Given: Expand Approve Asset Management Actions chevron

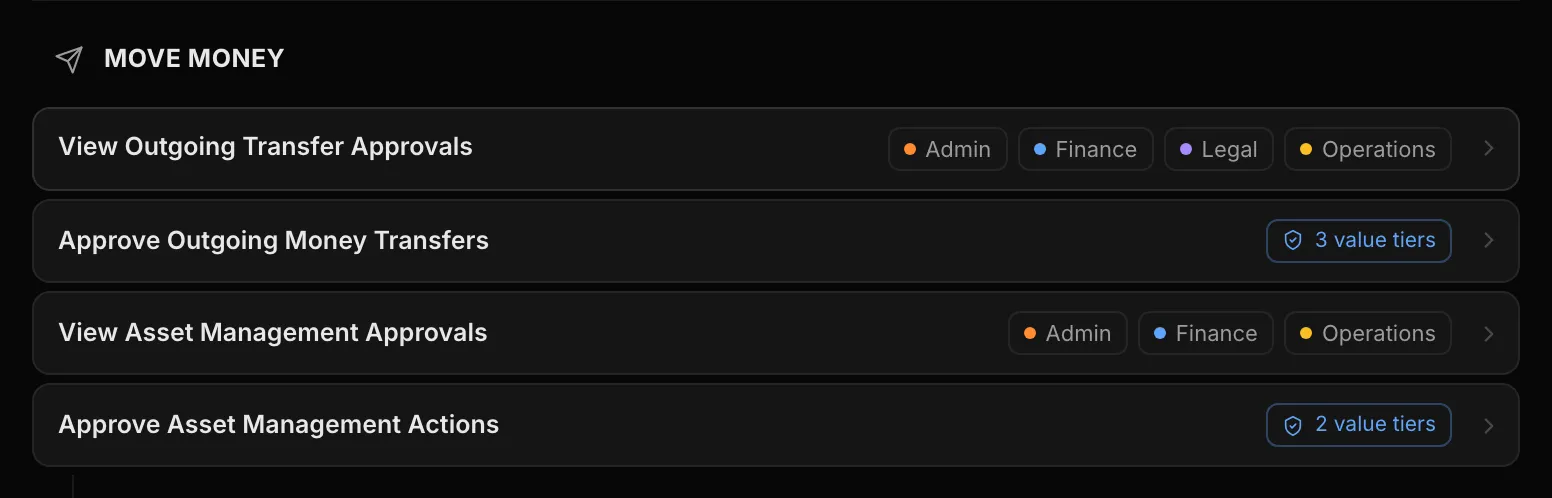Looking at the screenshot, I should coord(1489,425).
